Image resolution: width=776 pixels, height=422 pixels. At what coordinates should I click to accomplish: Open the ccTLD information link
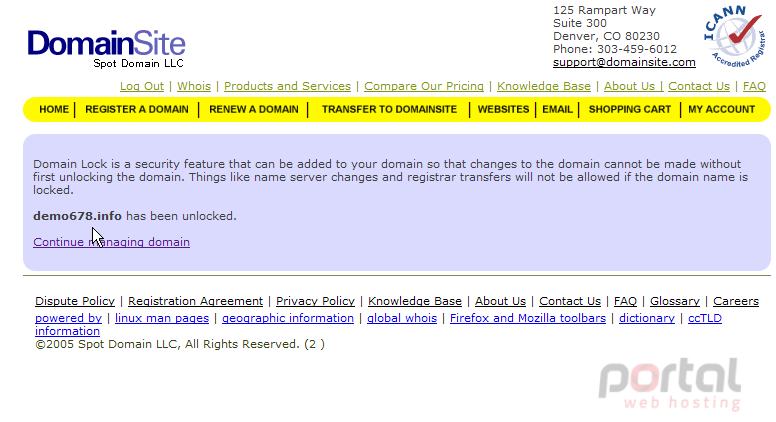(x=705, y=318)
